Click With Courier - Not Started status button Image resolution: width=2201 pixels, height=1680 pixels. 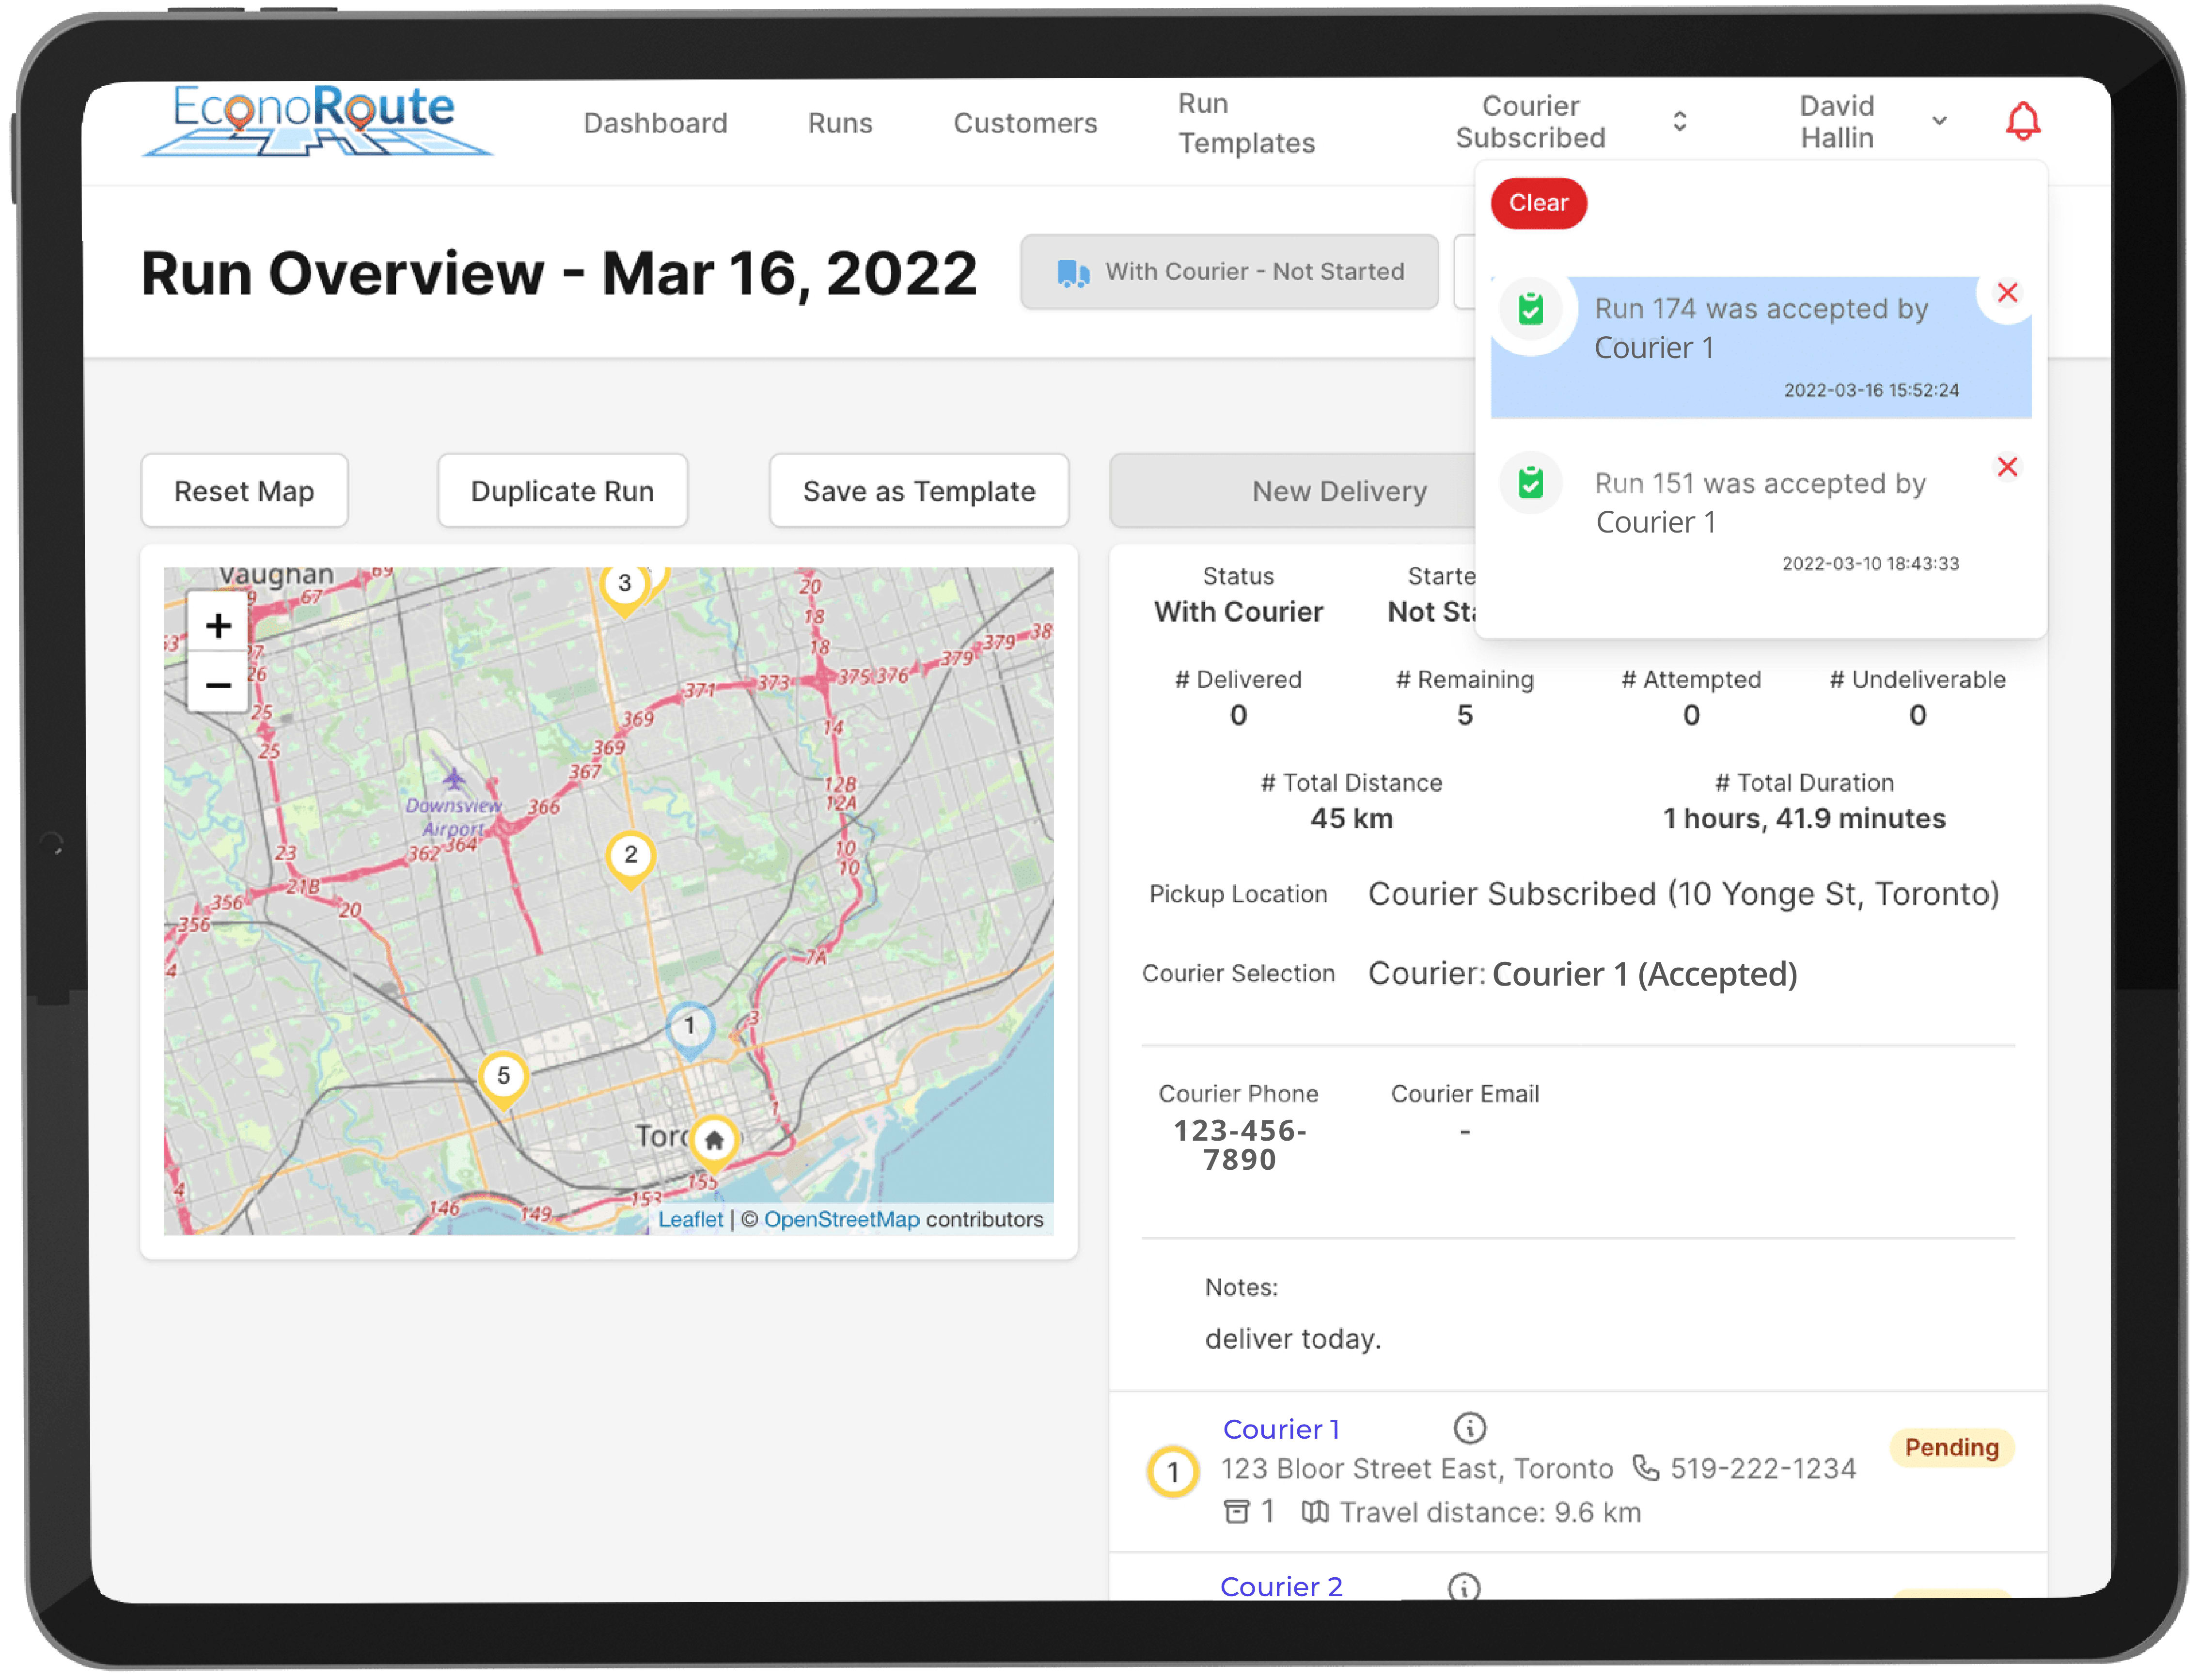pyautogui.click(x=1229, y=272)
